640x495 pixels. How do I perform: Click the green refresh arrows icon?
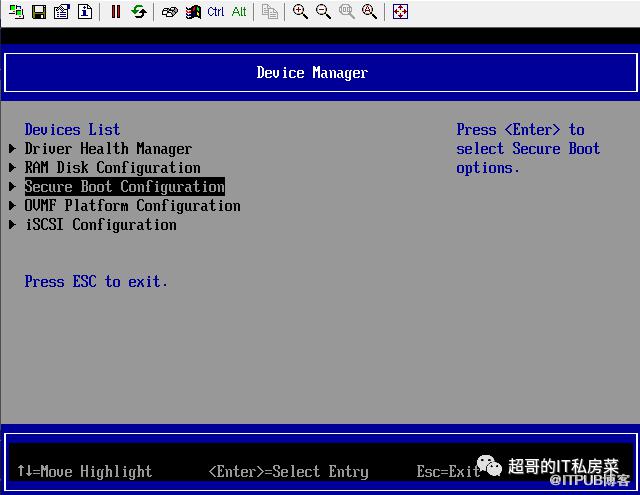tap(139, 12)
